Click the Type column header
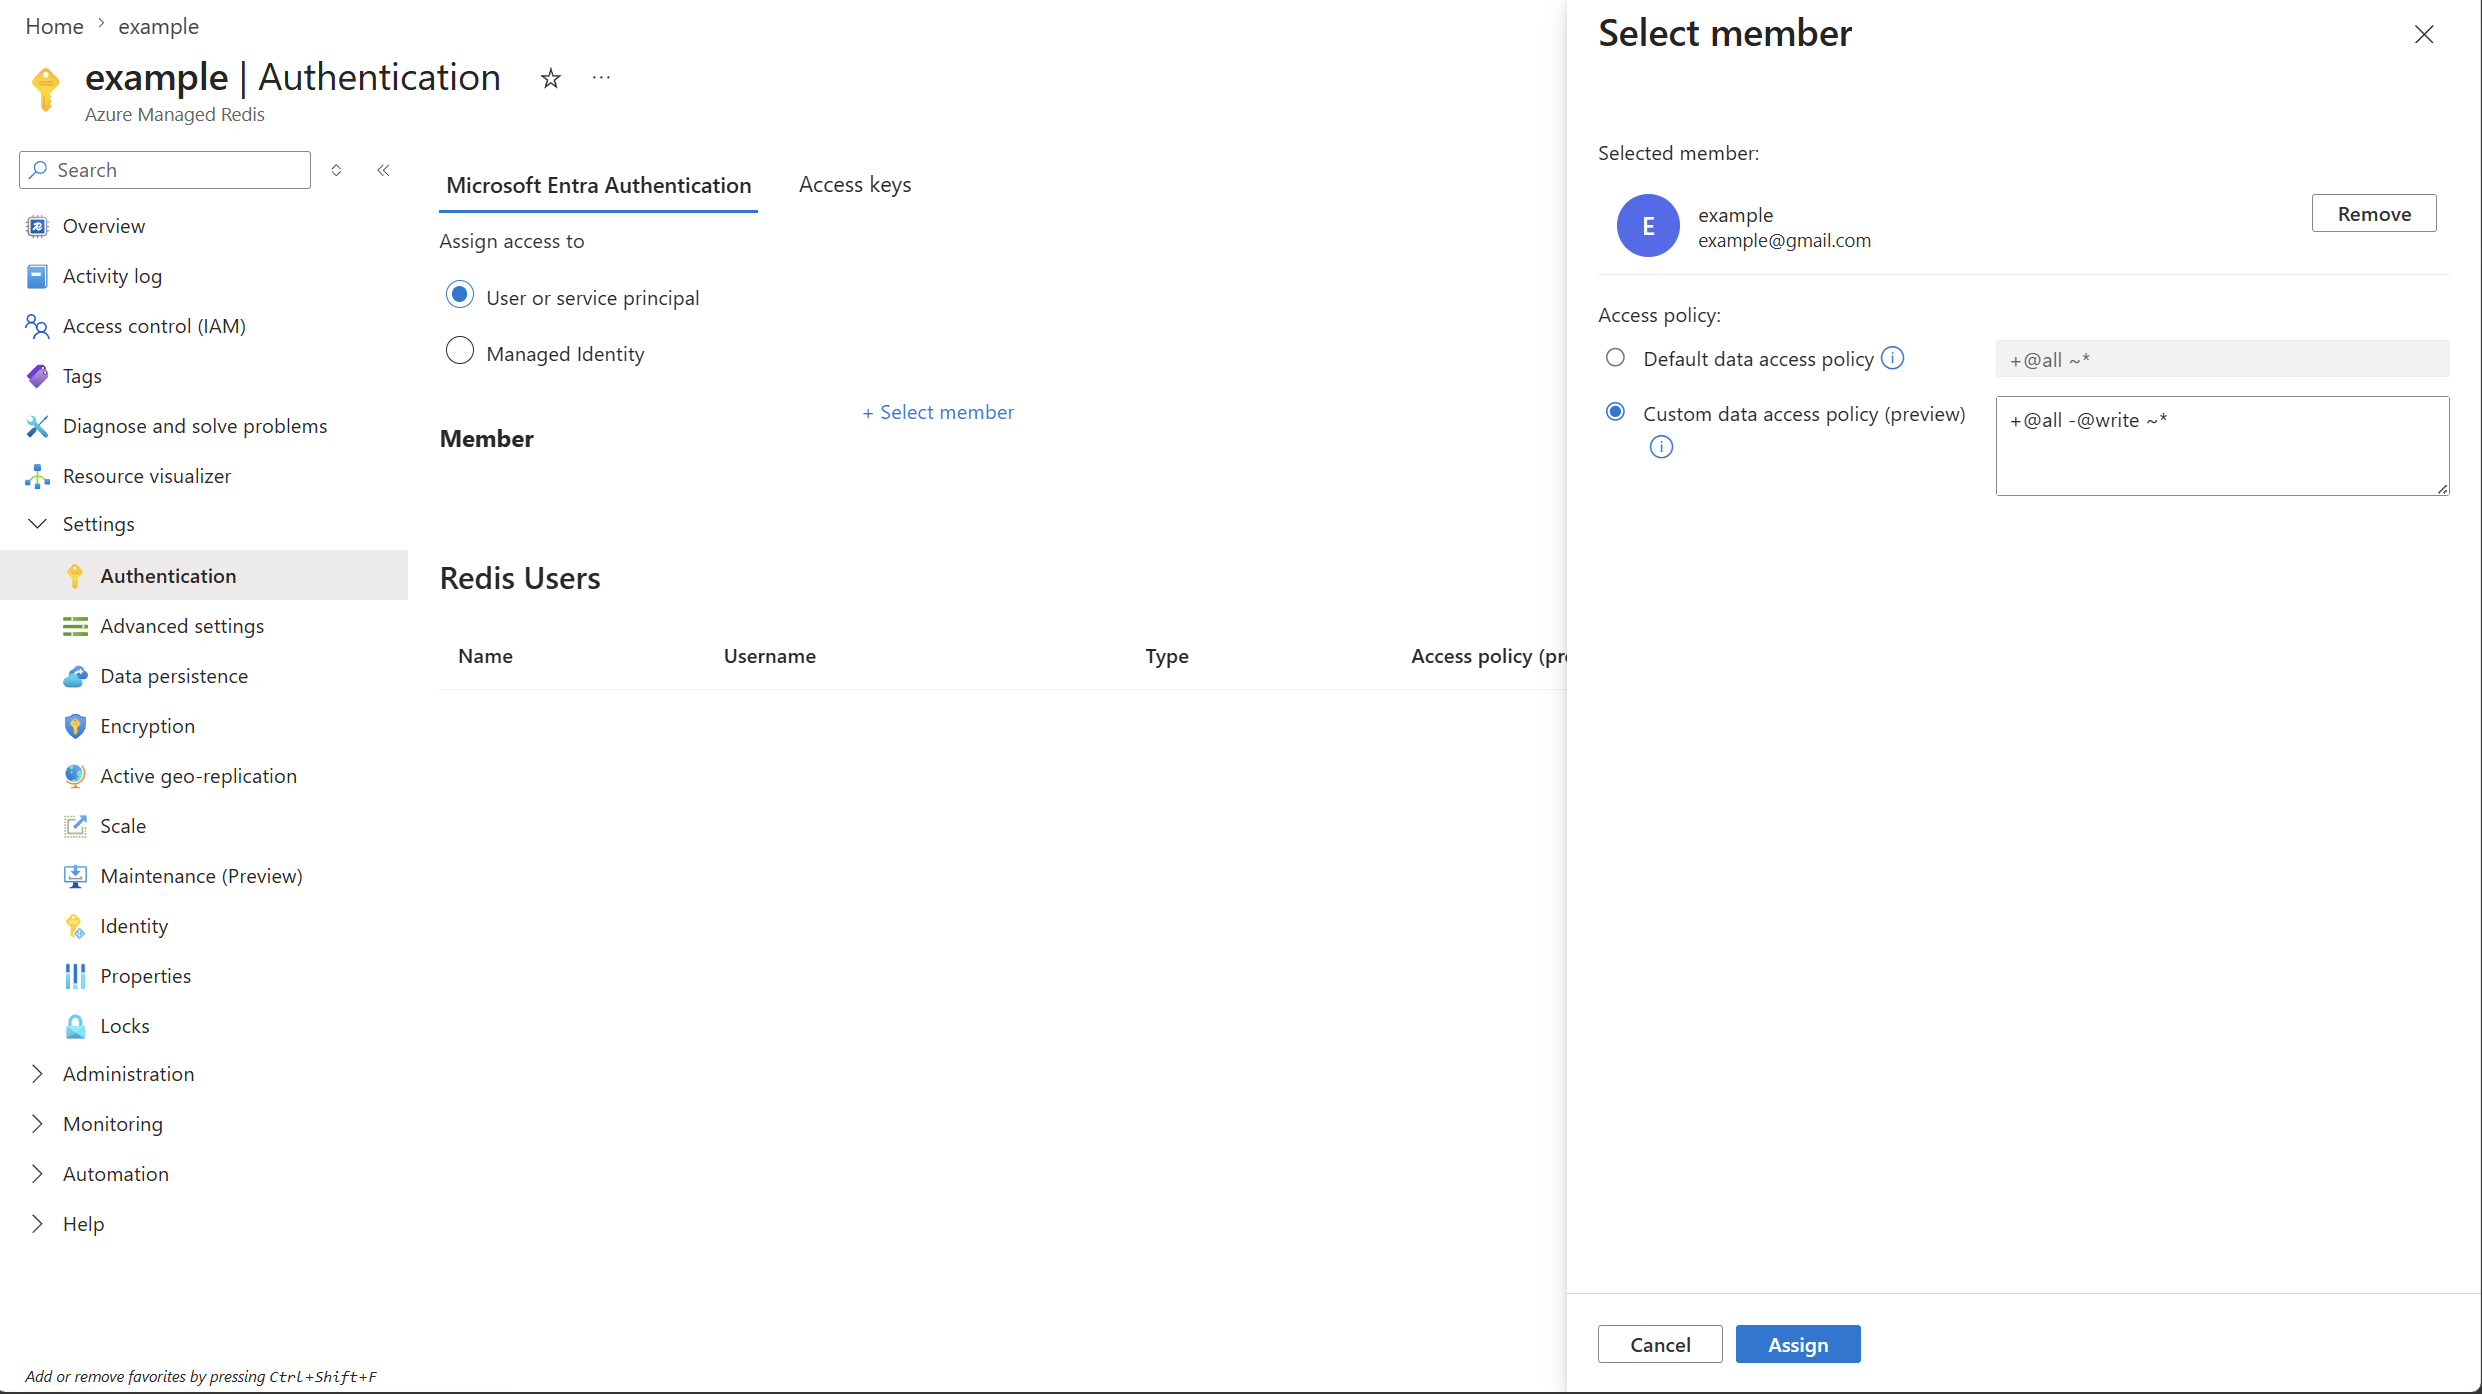This screenshot has width=2482, height=1394. (x=1167, y=657)
